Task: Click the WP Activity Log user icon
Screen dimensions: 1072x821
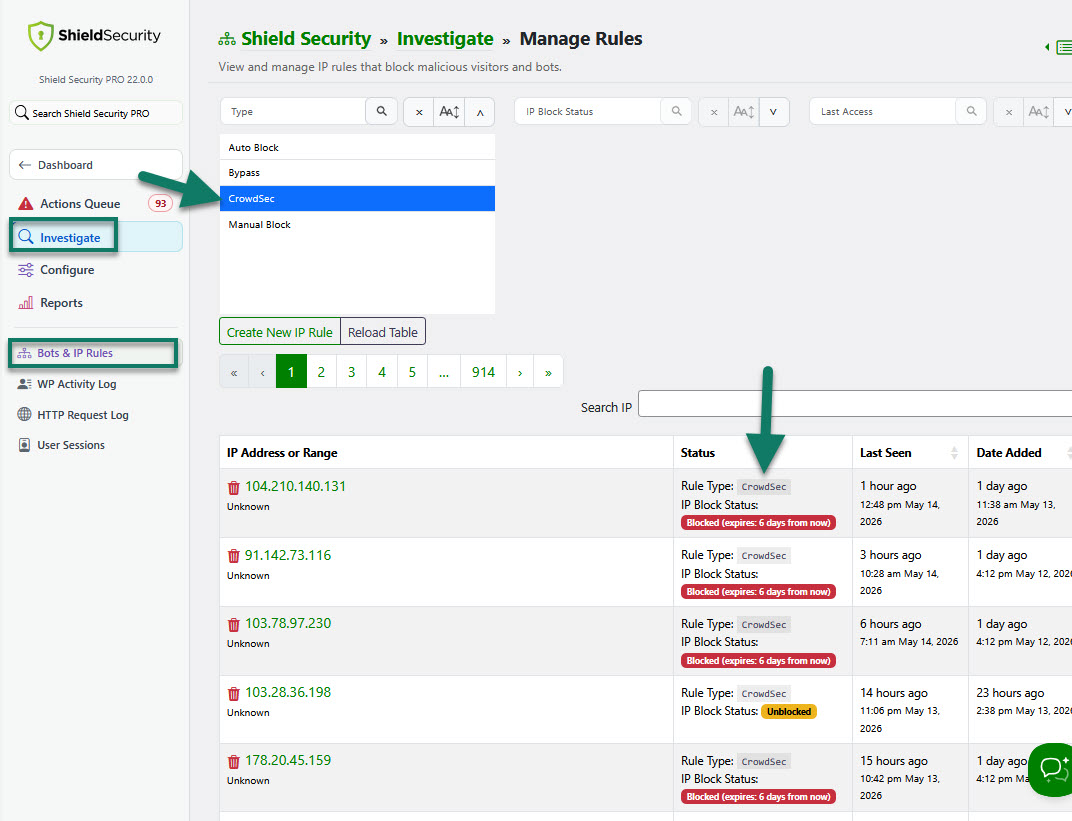Action: pyautogui.click(x=24, y=384)
